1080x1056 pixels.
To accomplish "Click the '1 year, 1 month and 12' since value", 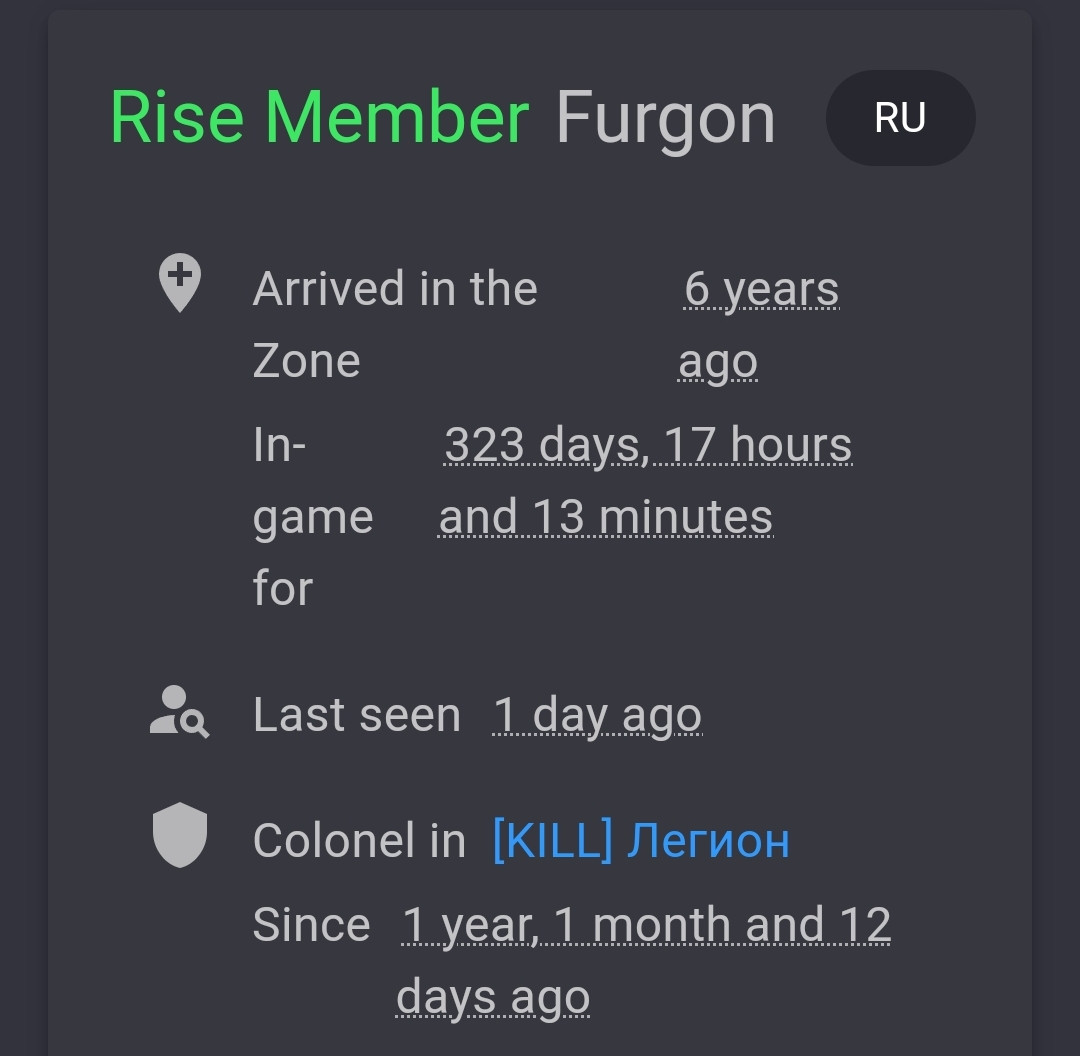I will [646, 925].
